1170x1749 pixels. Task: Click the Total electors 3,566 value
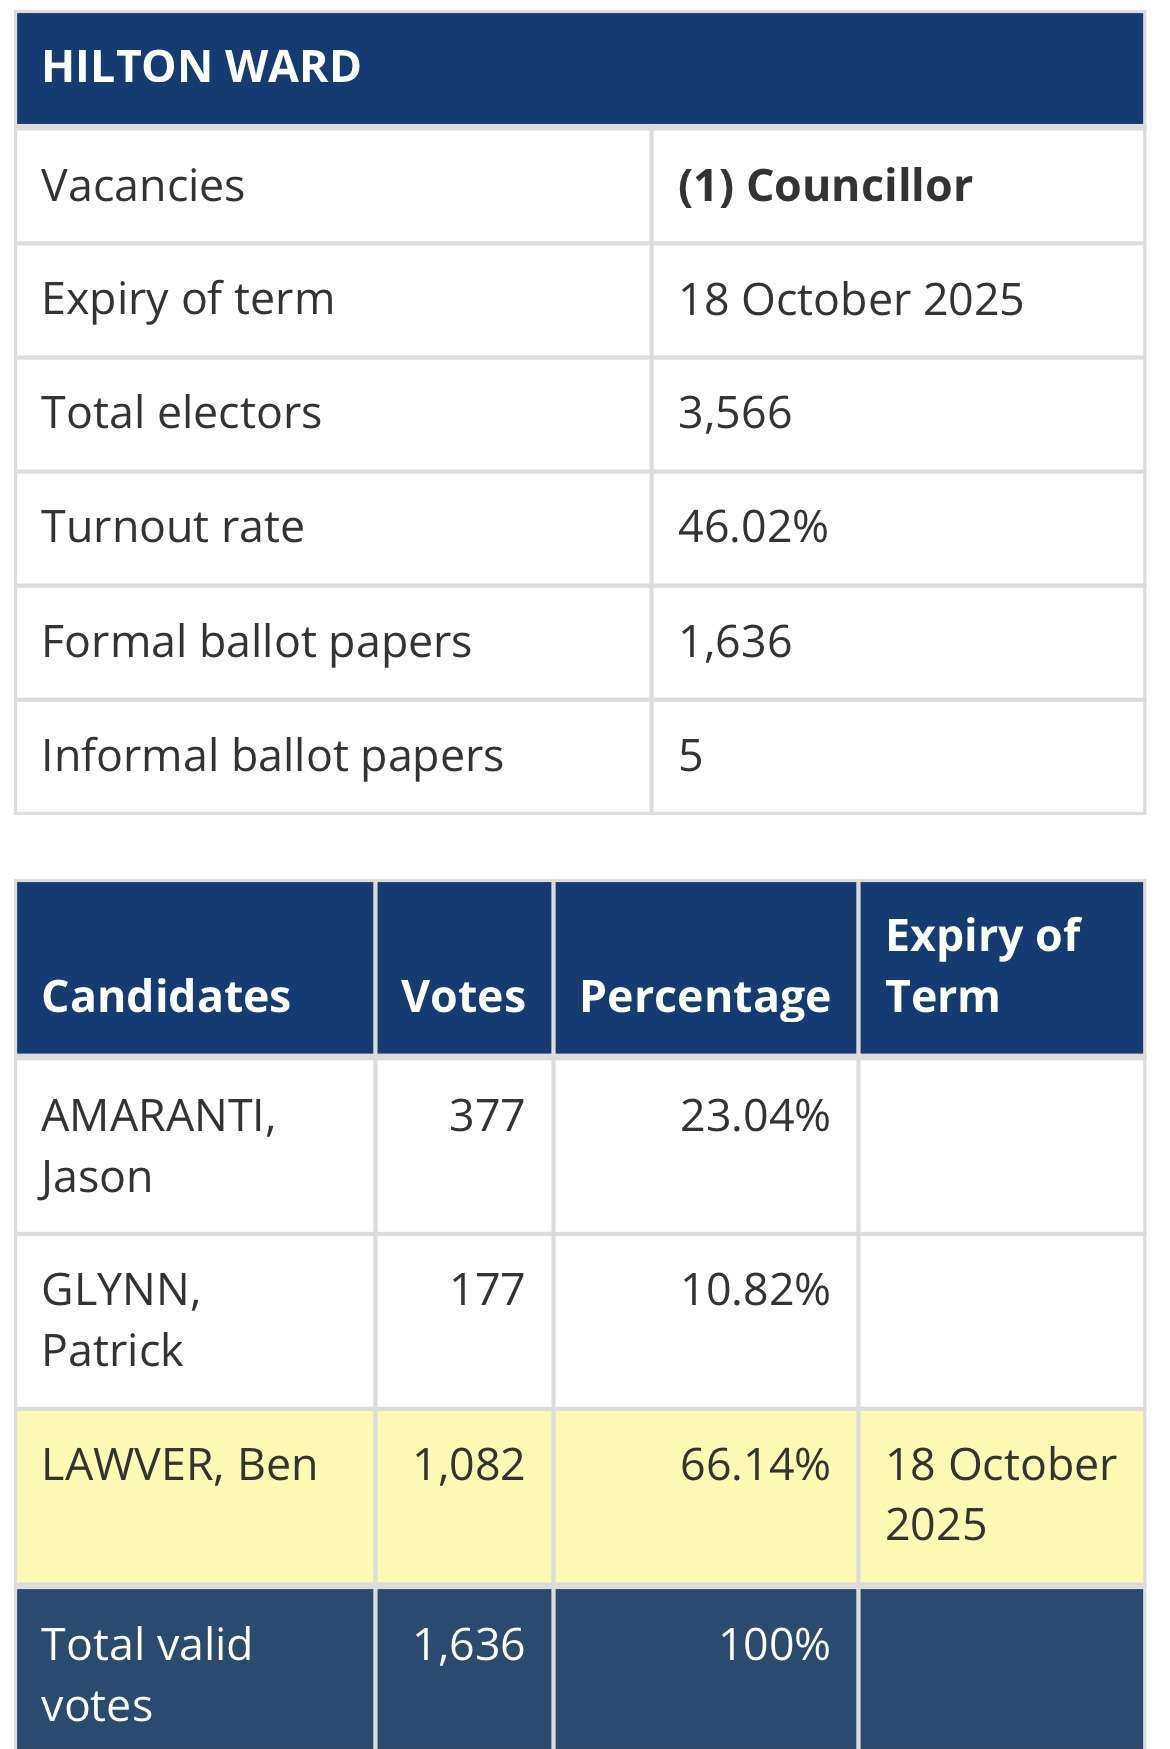[735, 413]
